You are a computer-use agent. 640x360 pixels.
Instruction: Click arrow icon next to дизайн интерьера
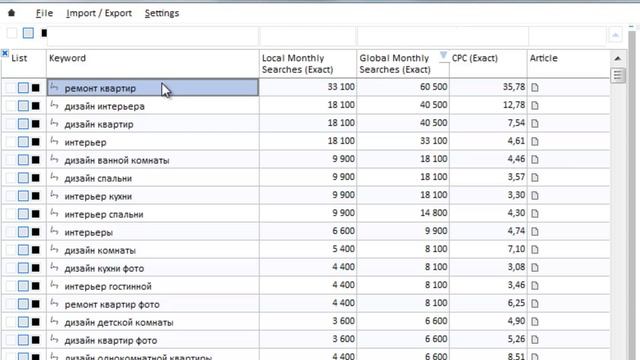click(x=54, y=105)
